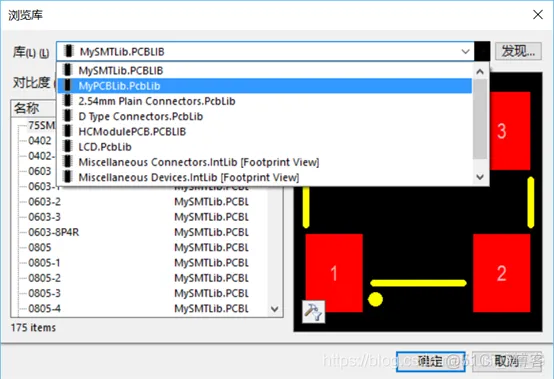The width and height of the screenshot is (554, 379).
Task: Click MySMTLib.PCBL cell in 0805-4 row
Action: click(211, 308)
